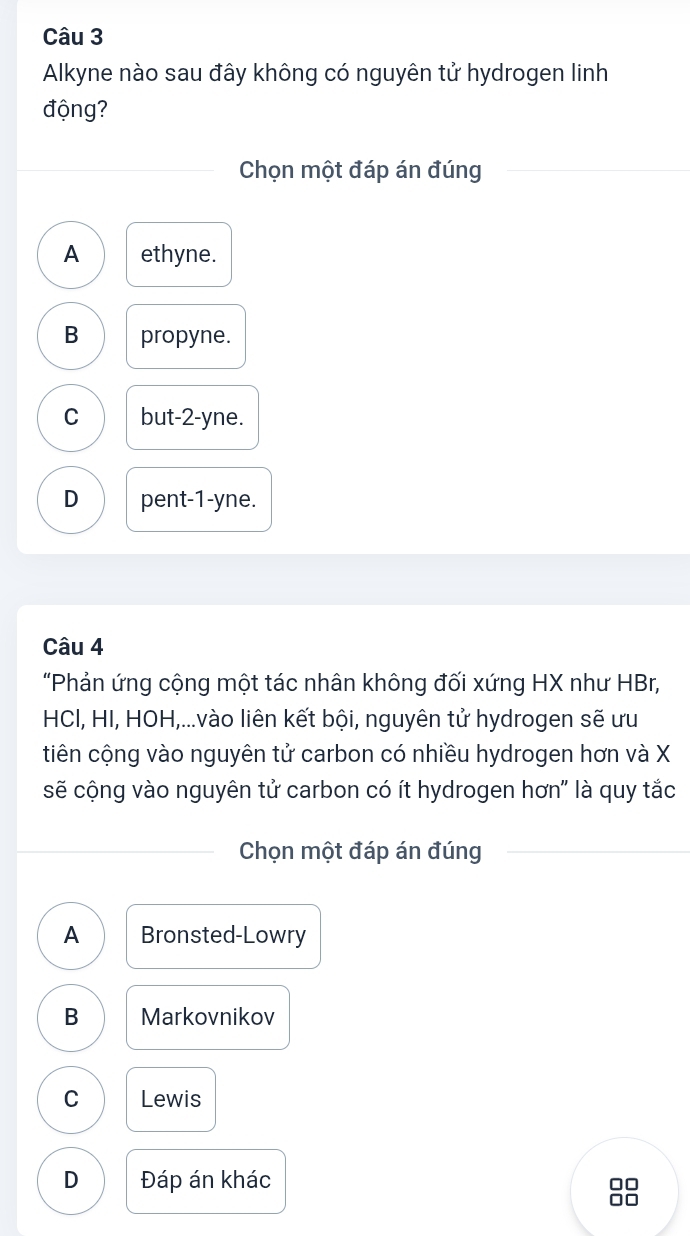The height and width of the screenshot is (1236, 690).
Task: Choose the "Markovnikov" answer box
Action: 208,1018
